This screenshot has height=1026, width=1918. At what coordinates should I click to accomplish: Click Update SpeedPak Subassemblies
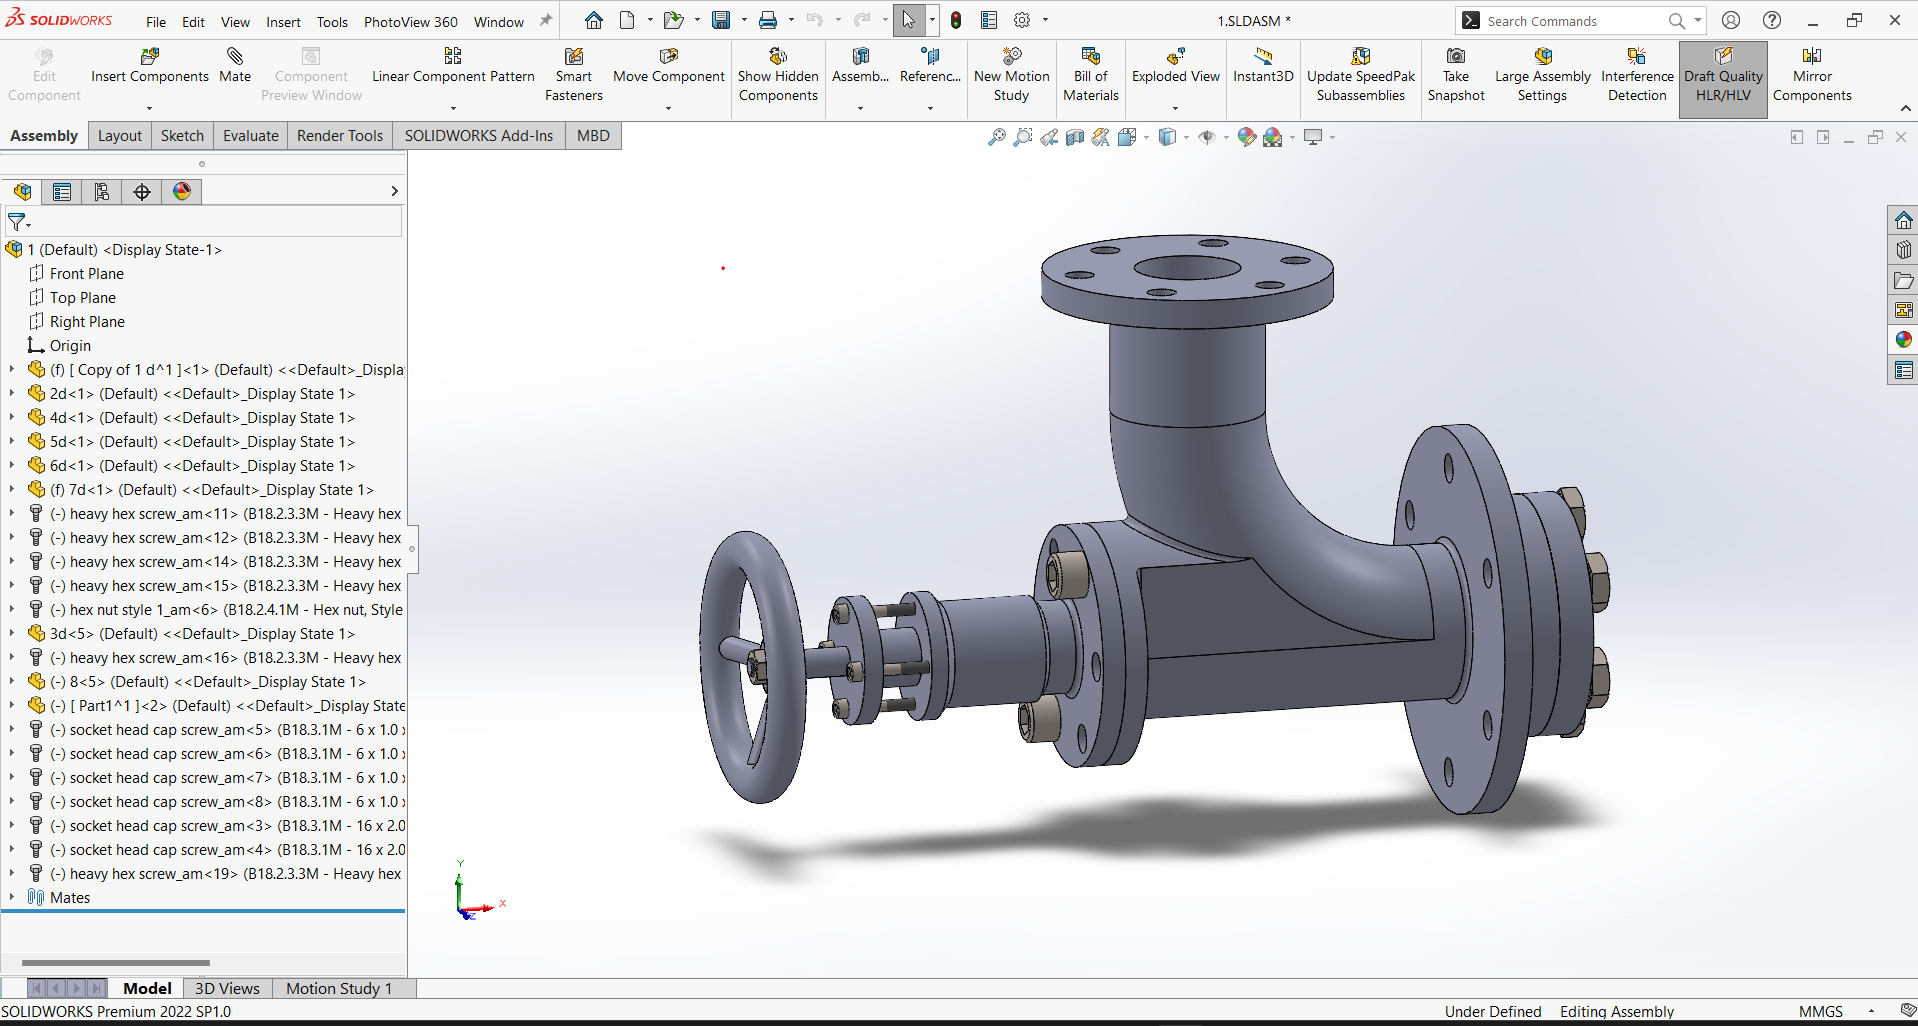click(x=1360, y=75)
